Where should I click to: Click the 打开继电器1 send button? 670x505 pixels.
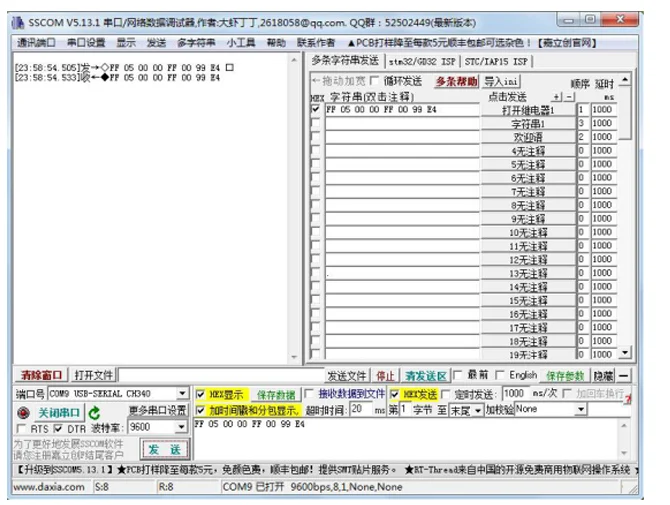[528, 110]
